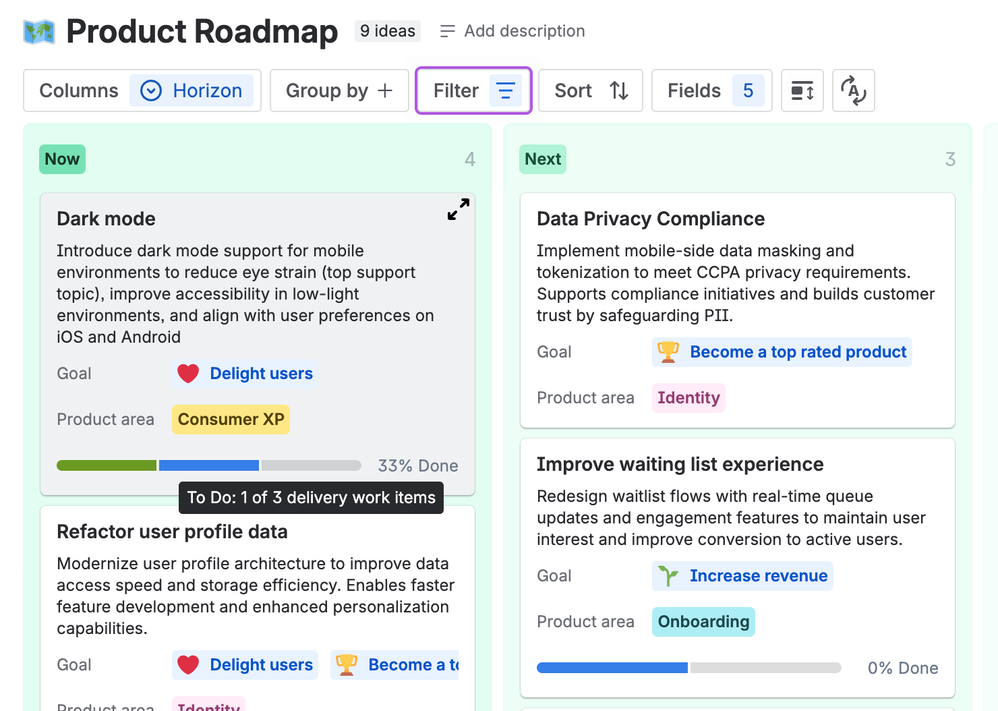
Task: Open the Filter options
Action: point(474,91)
